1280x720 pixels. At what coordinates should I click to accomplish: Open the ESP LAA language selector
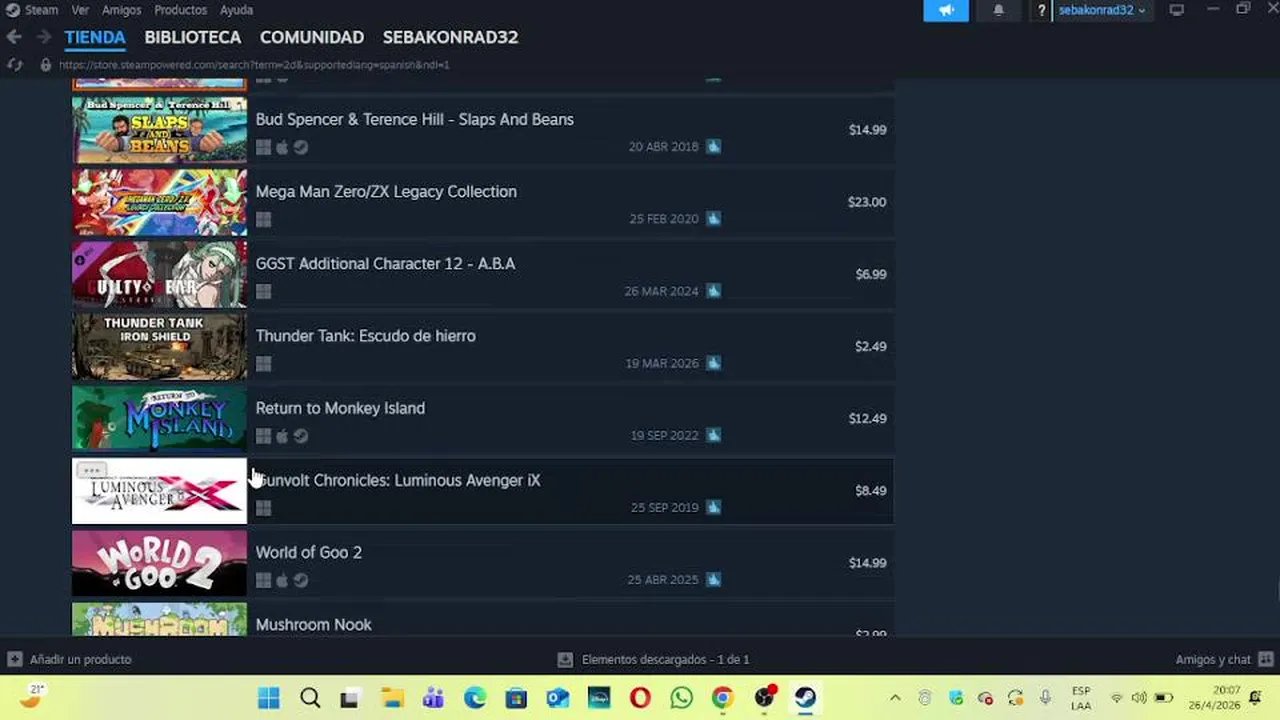tap(1081, 698)
